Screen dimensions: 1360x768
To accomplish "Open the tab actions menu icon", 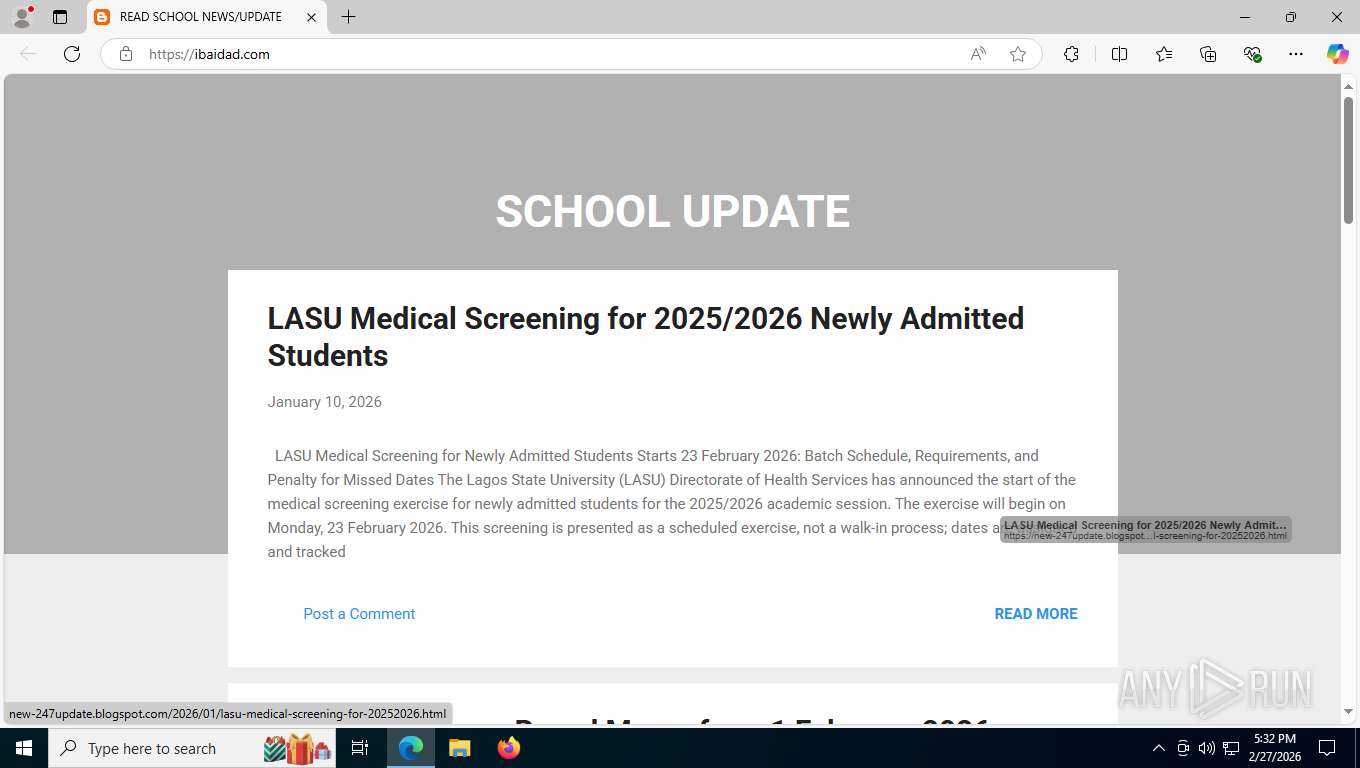I will click(60, 17).
